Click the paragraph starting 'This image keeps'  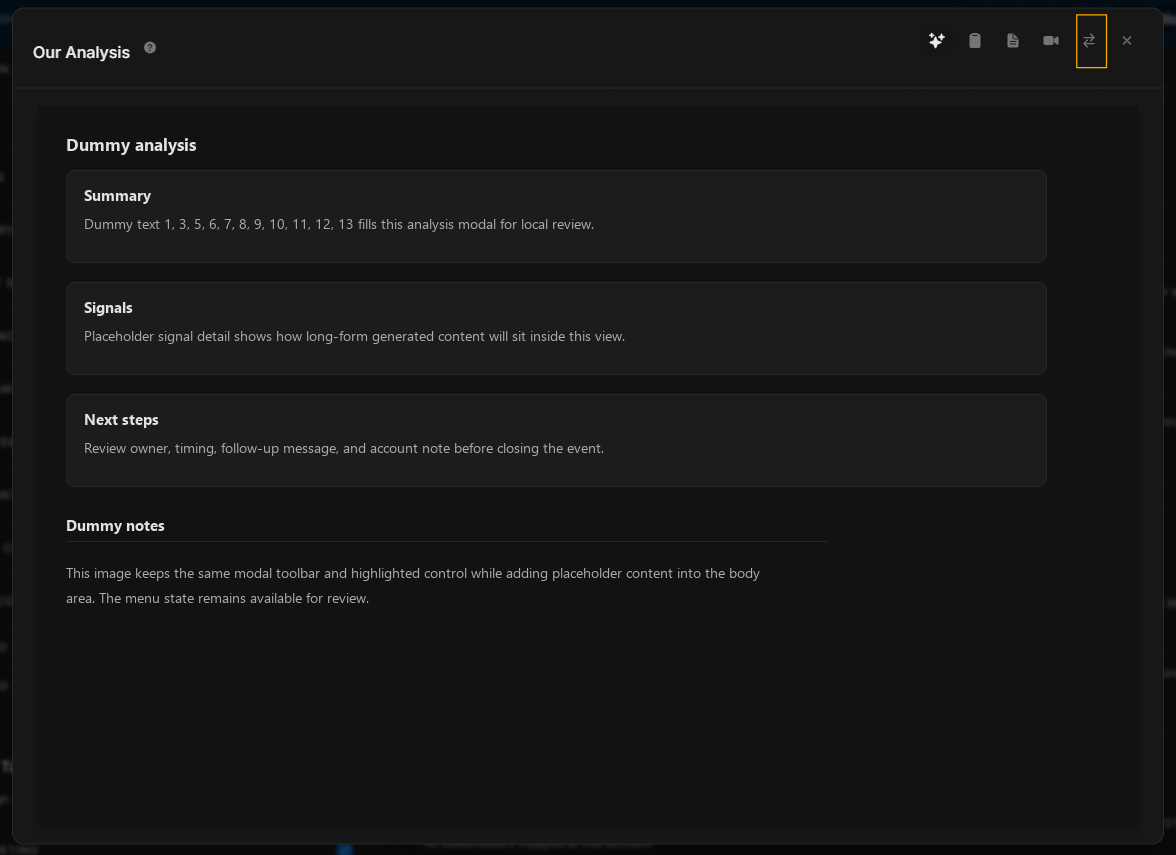coord(412,586)
